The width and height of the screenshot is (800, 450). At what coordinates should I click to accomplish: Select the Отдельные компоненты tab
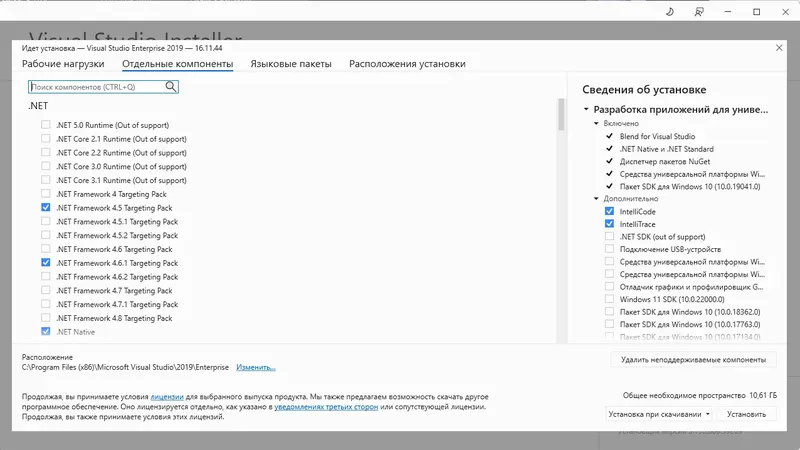tap(178, 64)
